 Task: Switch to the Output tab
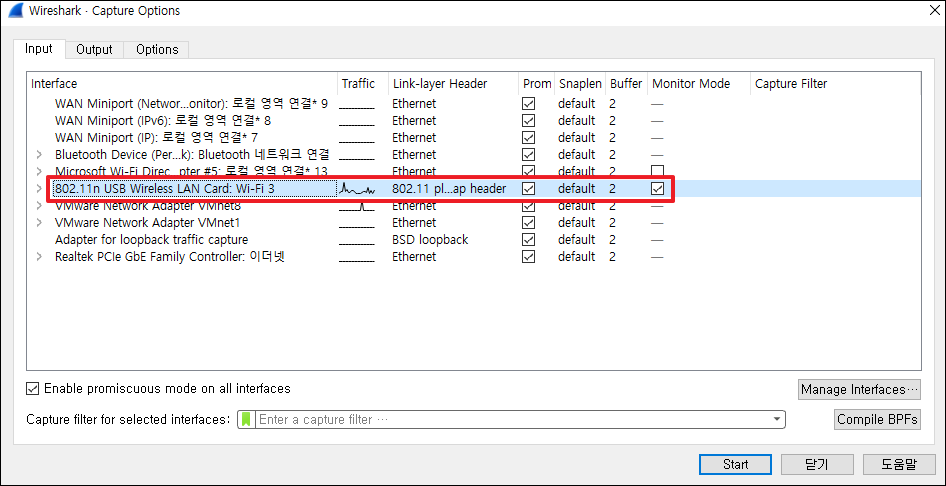point(94,49)
